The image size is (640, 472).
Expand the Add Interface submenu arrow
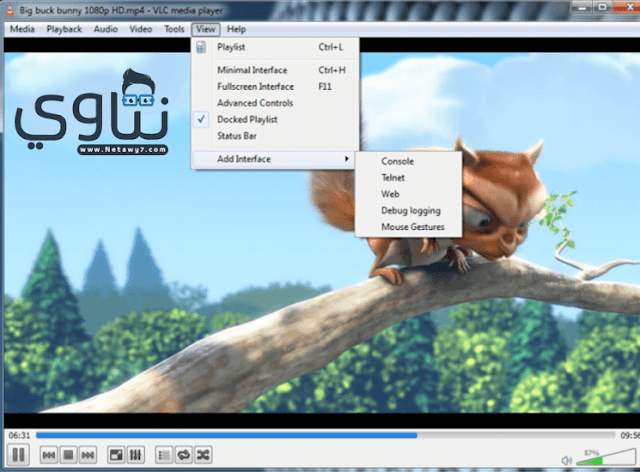(x=347, y=159)
